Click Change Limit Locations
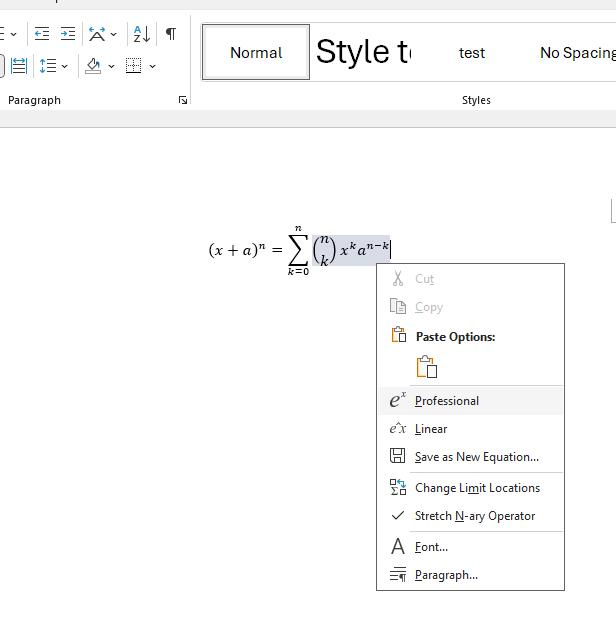 point(471,488)
